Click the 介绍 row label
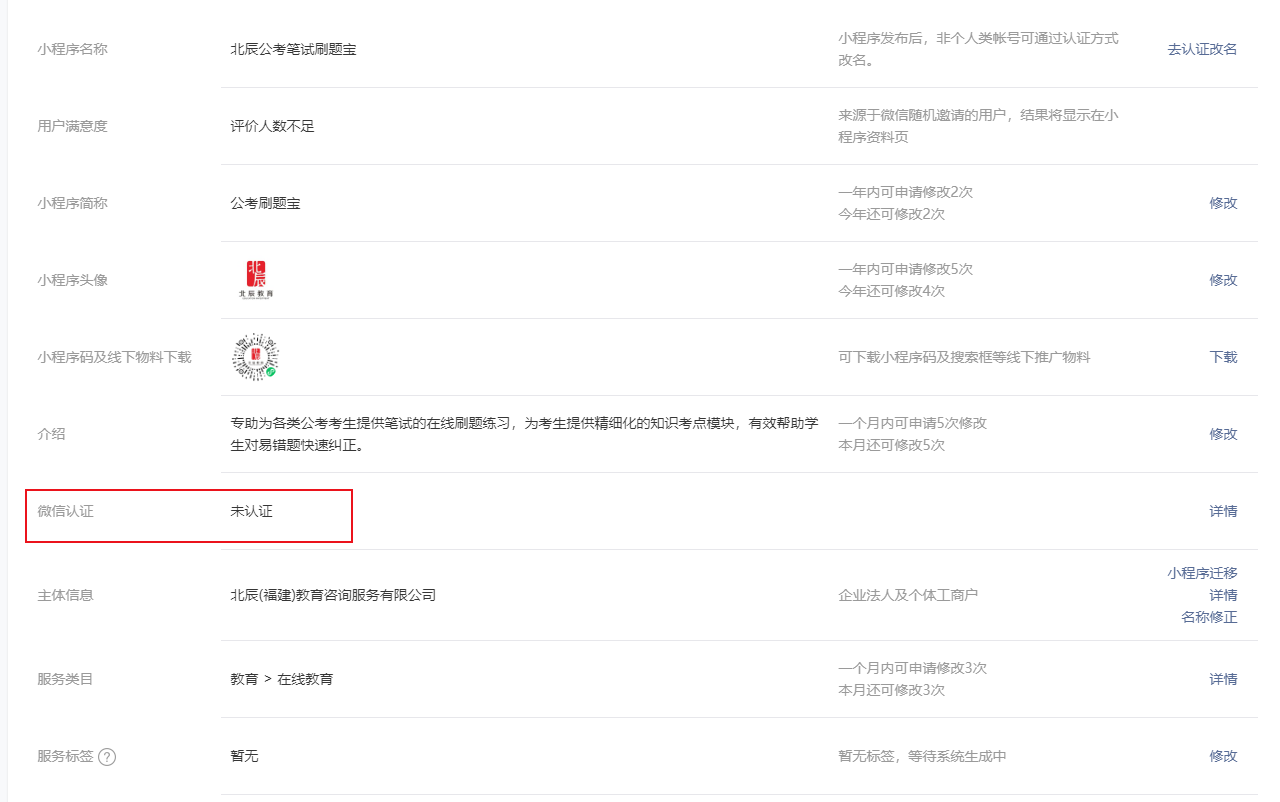The width and height of the screenshot is (1280, 802). point(51,434)
